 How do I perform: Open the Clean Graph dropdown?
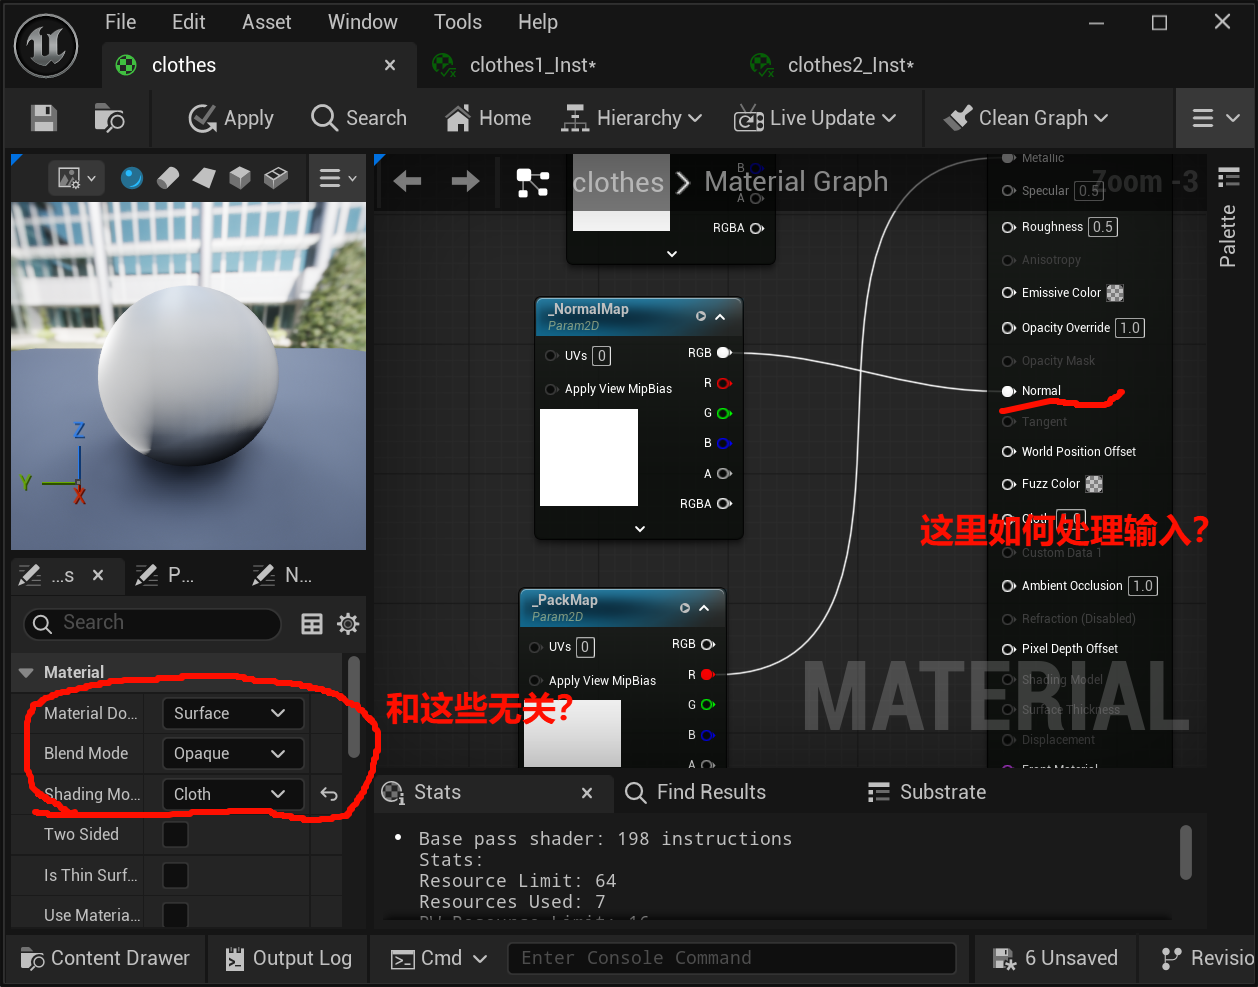1026,118
